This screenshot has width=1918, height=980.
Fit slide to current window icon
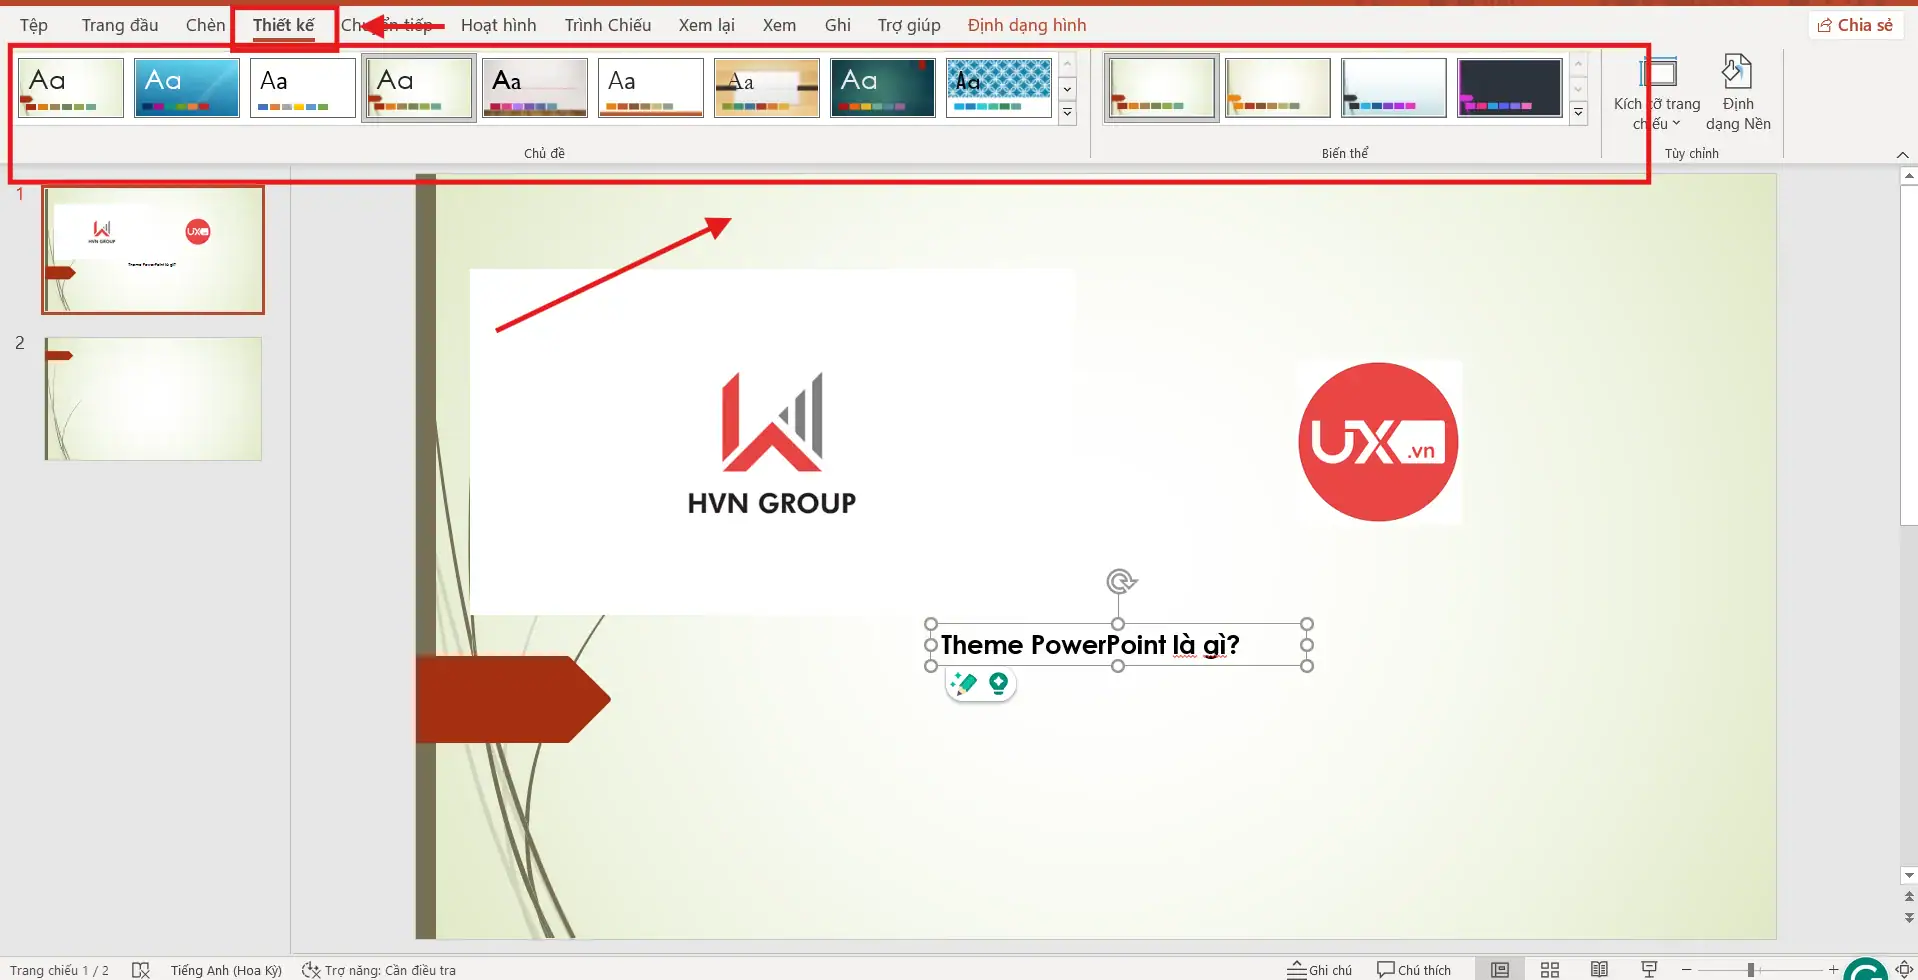click(x=1905, y=969)
